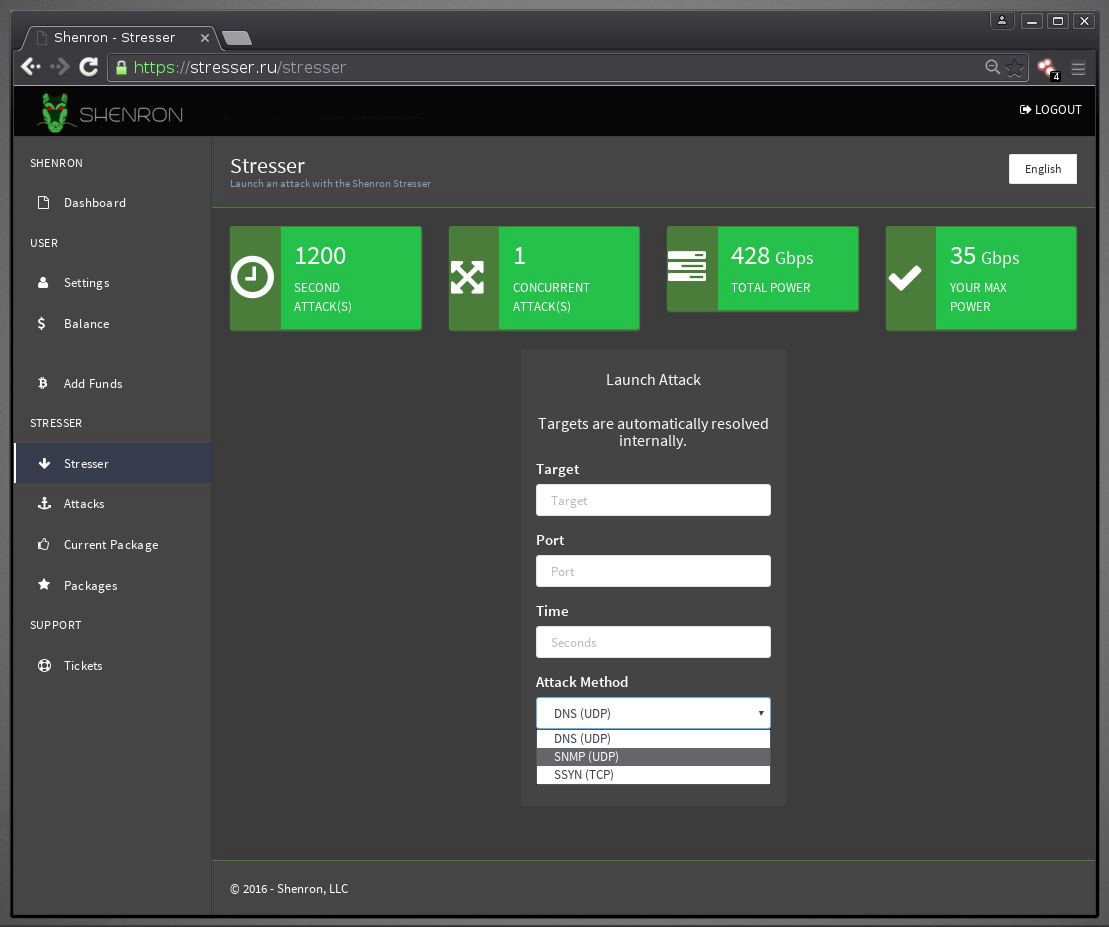Open a new browser tab
Screen dimensions: 1109x927
click(237, 38)
